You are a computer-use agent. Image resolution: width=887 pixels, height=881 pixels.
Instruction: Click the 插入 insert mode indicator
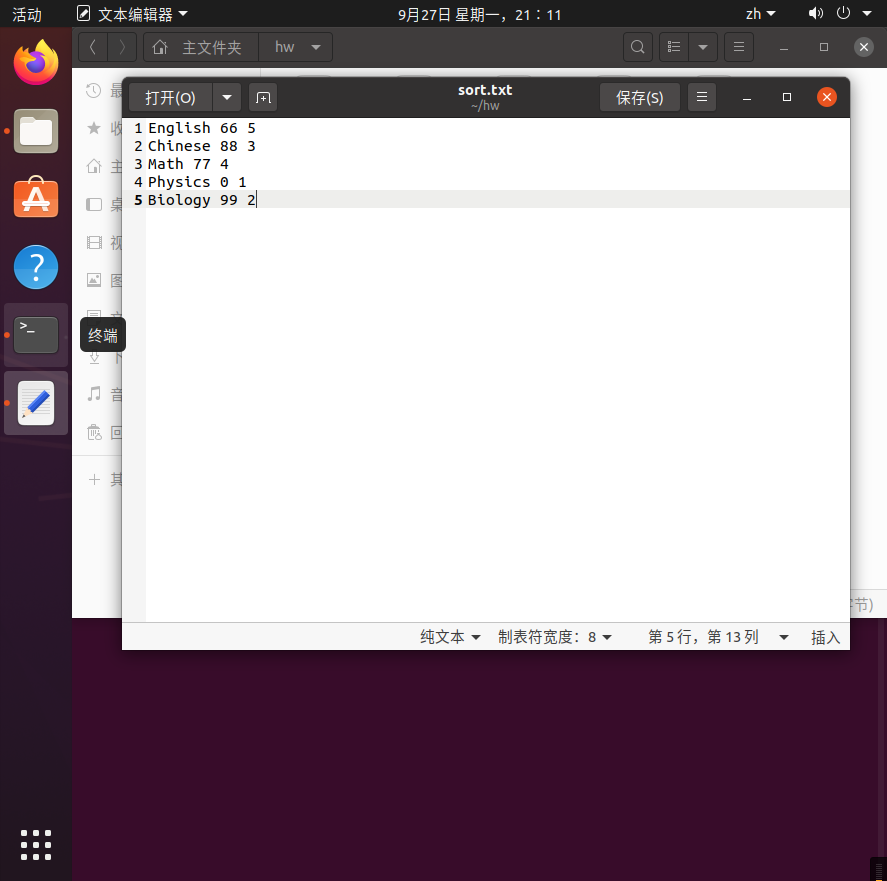click(x=825, y=637)
